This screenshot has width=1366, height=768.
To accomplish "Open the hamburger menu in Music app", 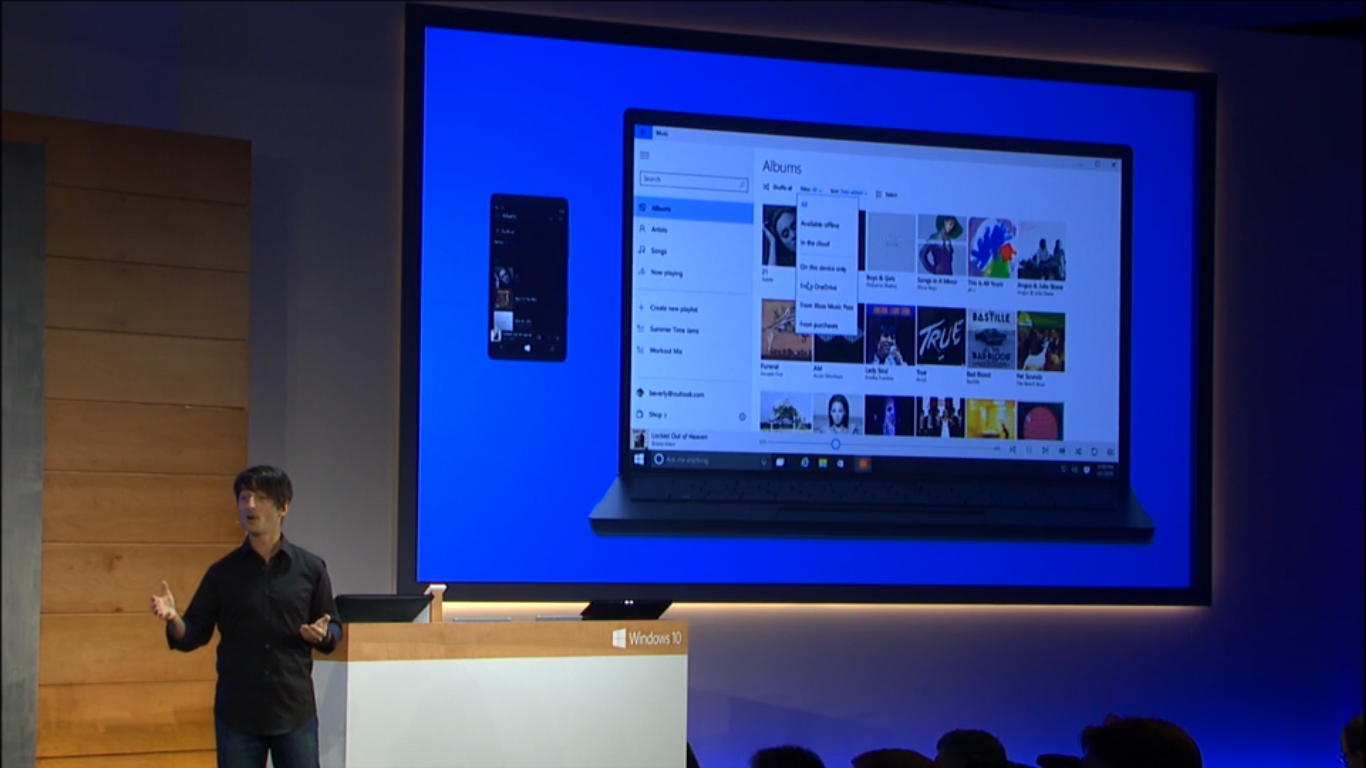I will 645,155.
